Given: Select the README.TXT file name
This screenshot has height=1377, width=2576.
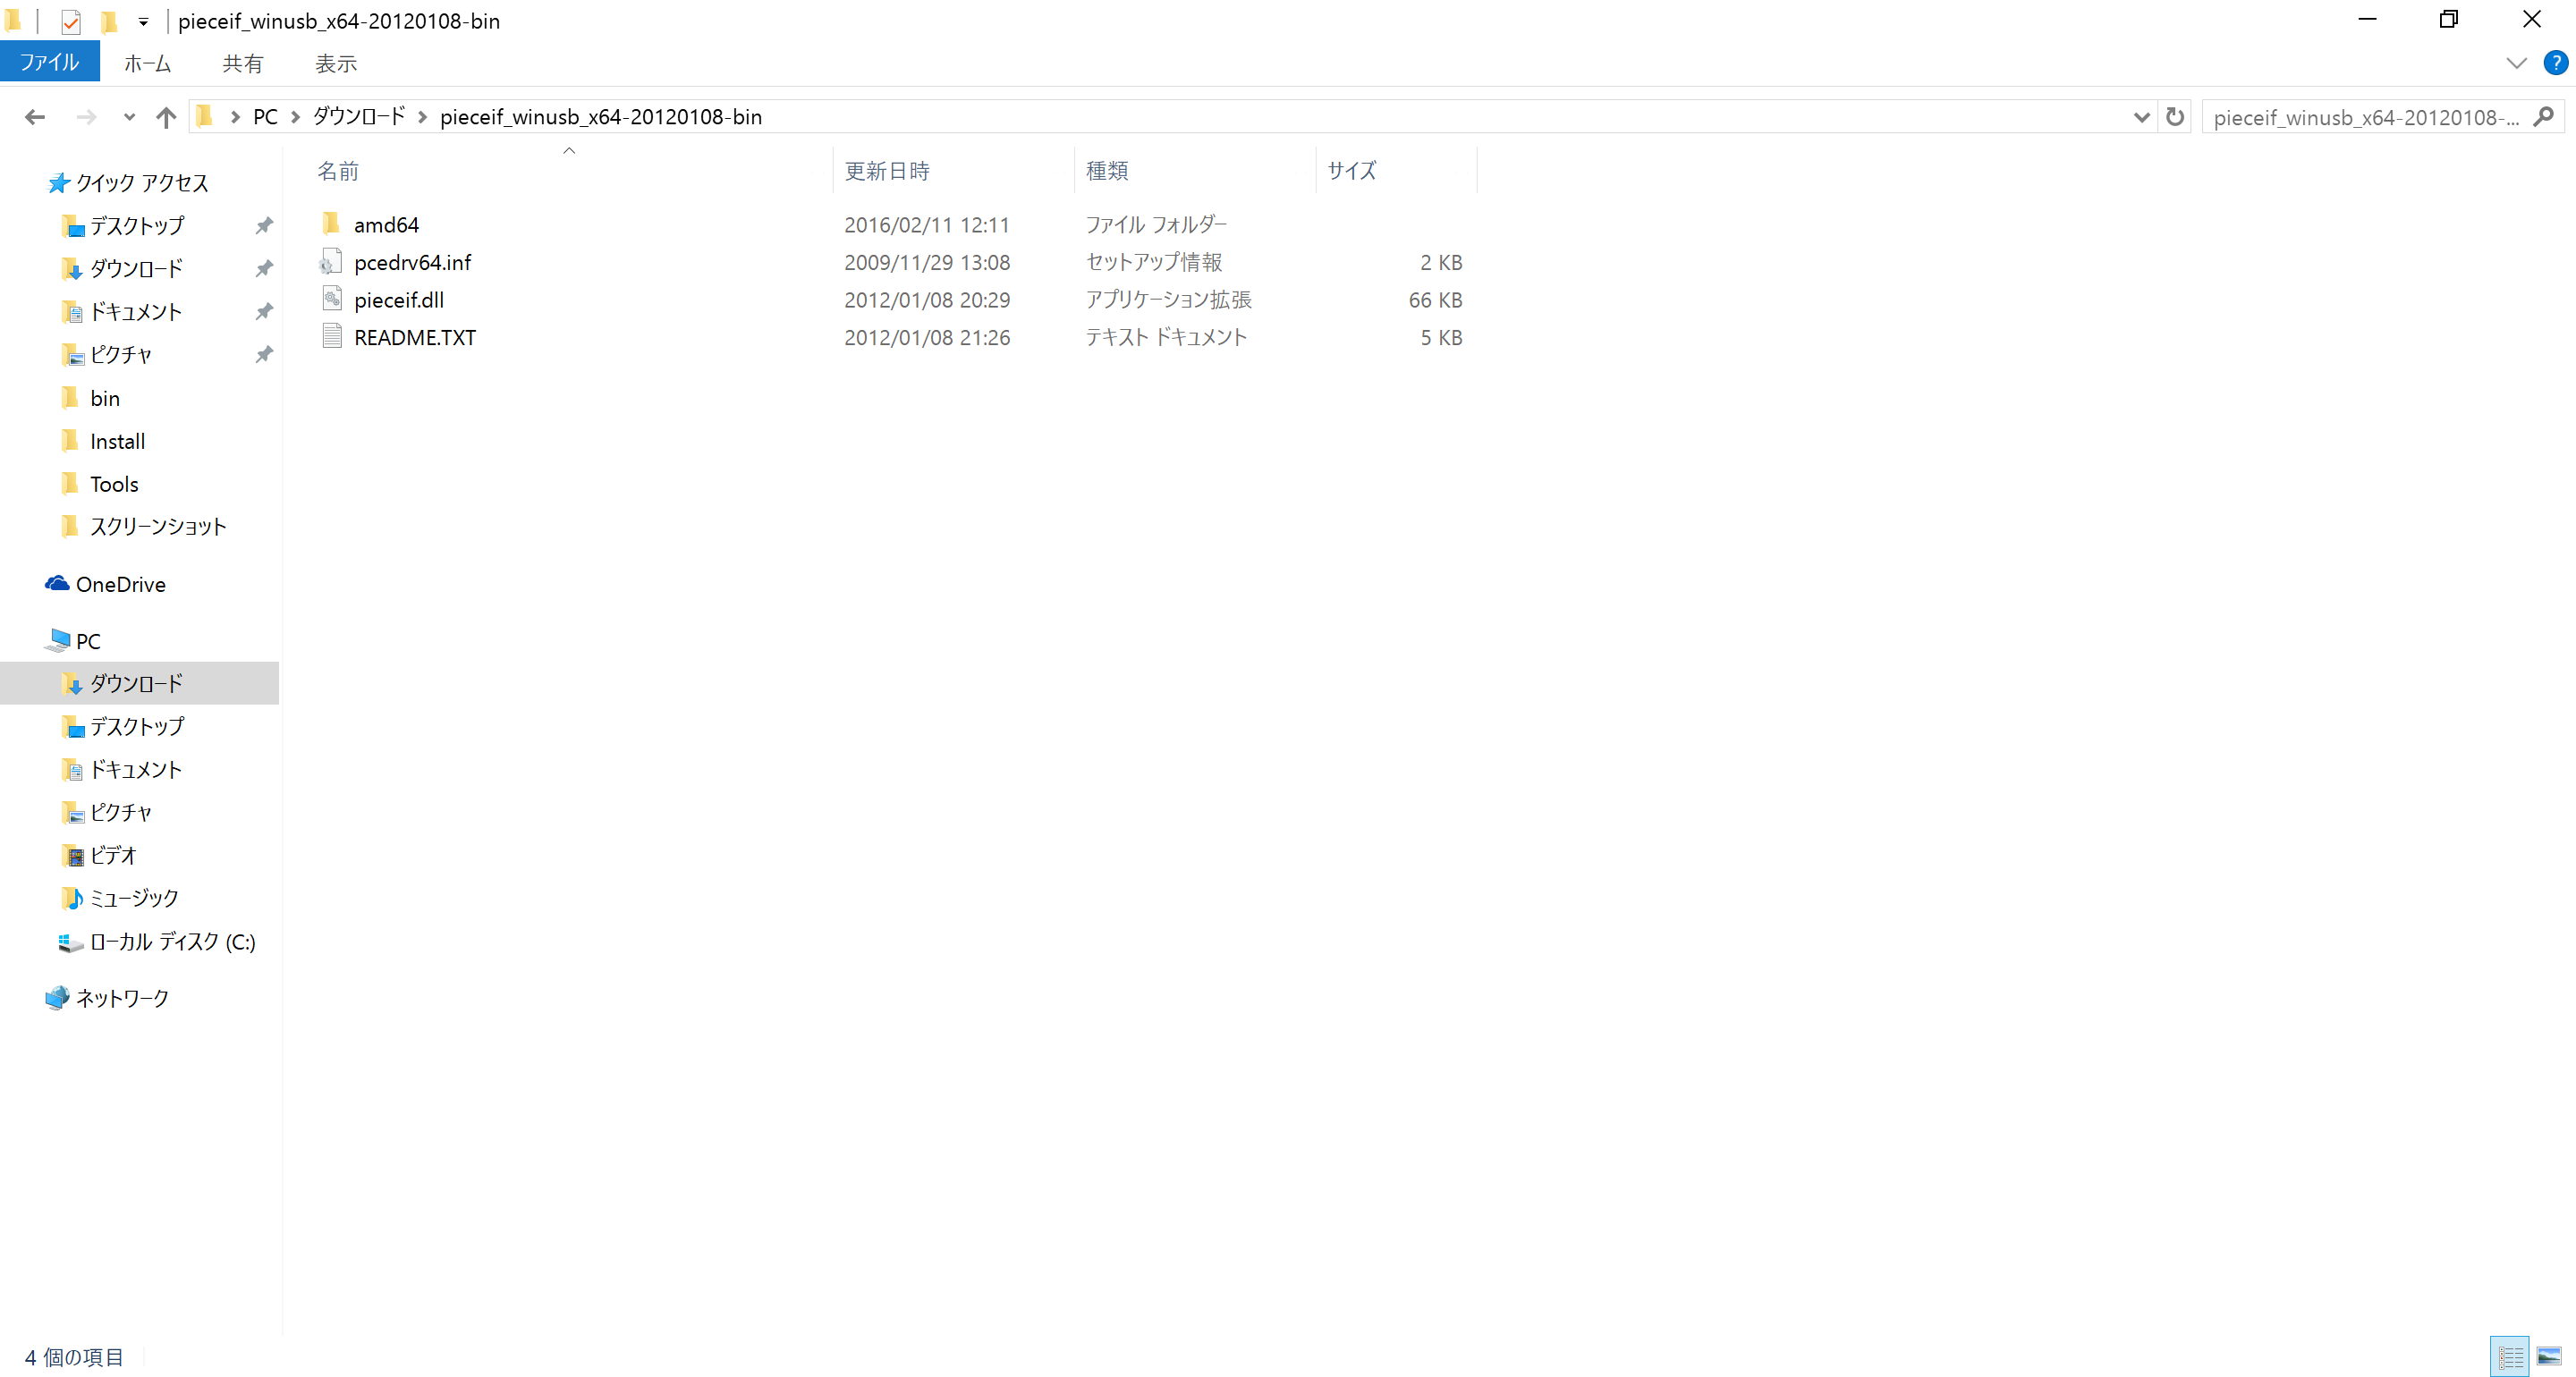Looking at the screenshot, I should point(415,337).
